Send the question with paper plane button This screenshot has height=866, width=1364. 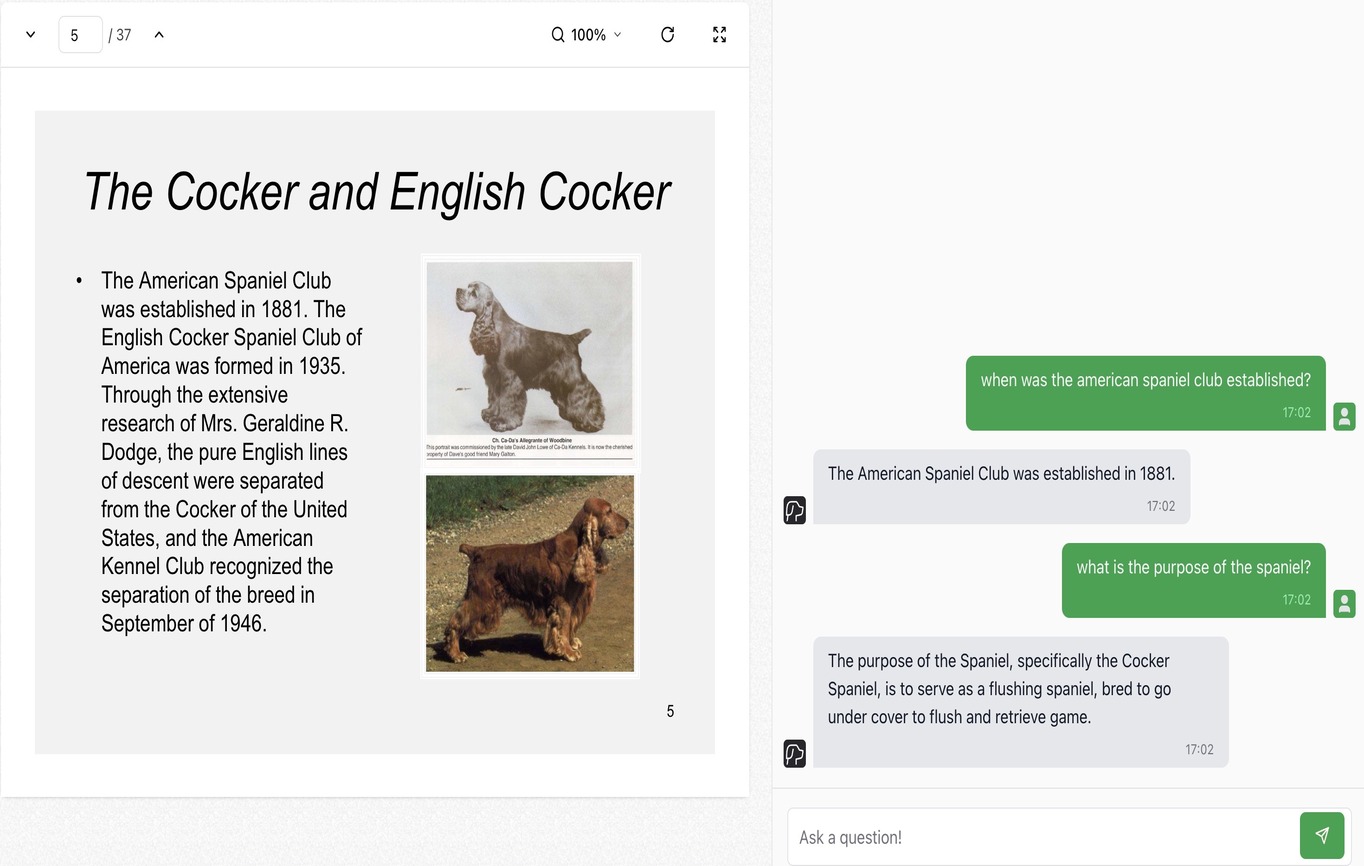pos(1322,835)
